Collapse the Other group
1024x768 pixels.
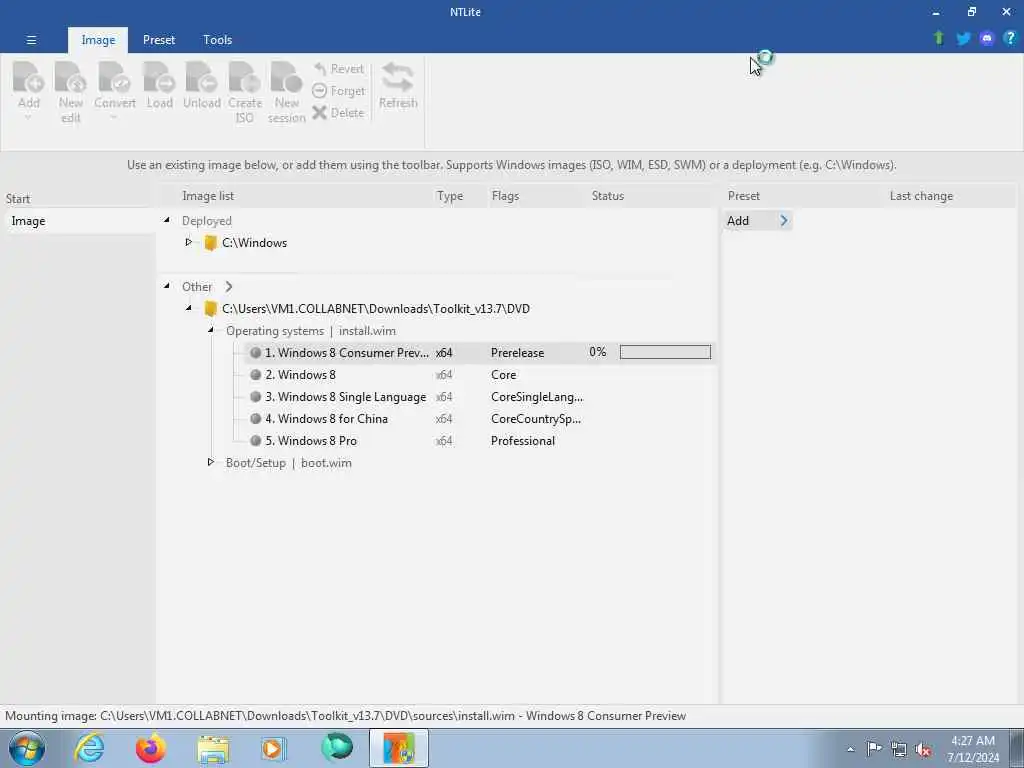167,286
